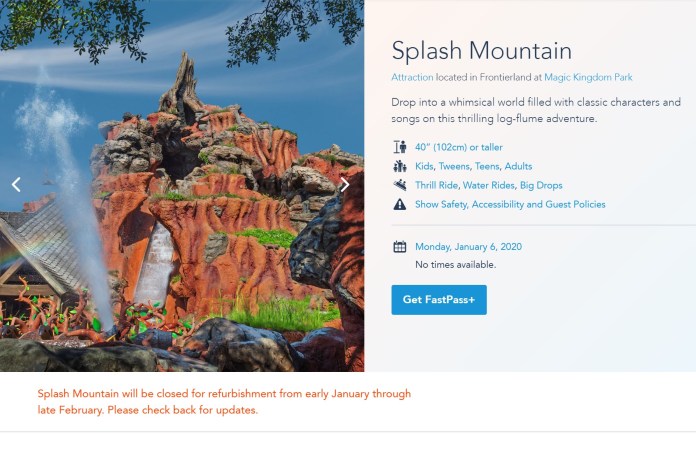Select the Big Drops link
696x461 pixels.
coord(540,185)
